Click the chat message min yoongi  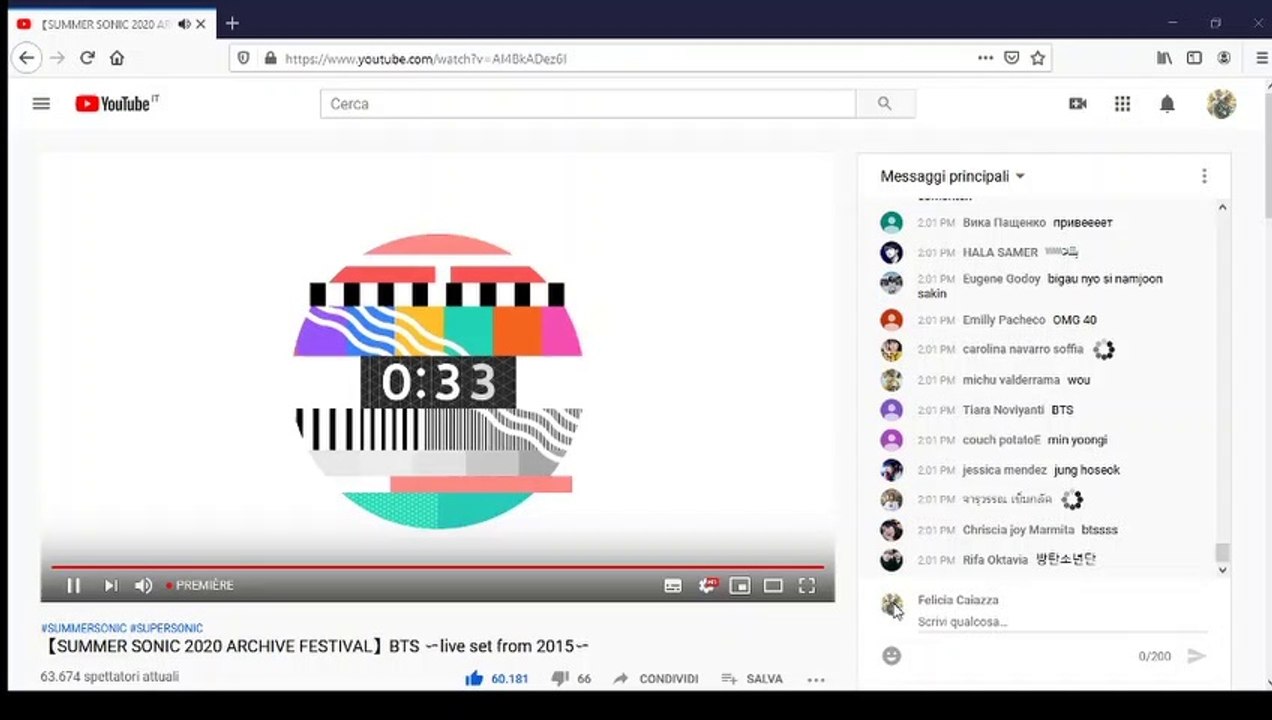tap(1077, 440)
